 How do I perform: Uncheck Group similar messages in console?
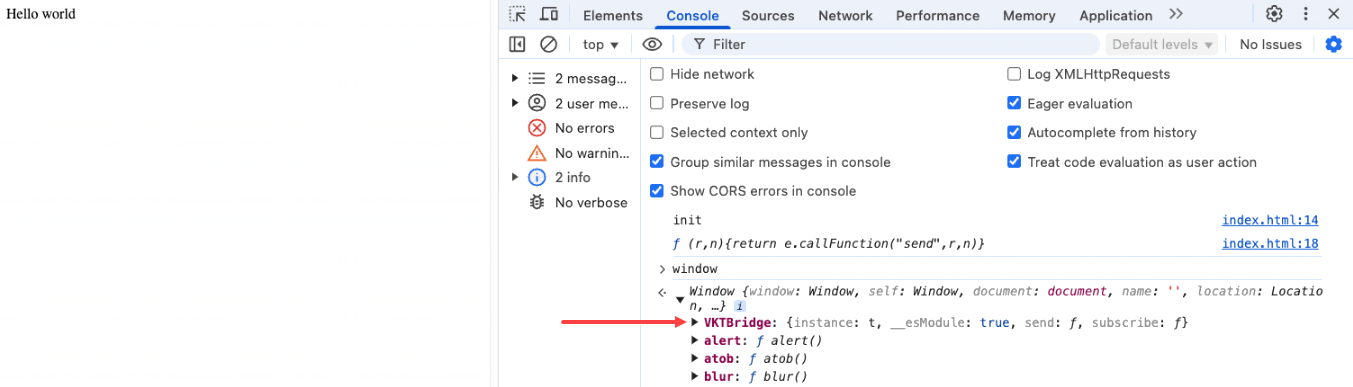click(x=657, y=162)
